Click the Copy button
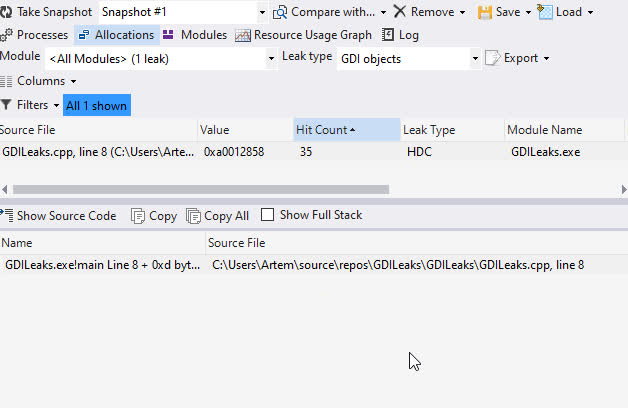This screenshot has width=628, height=408. [154, 215]
